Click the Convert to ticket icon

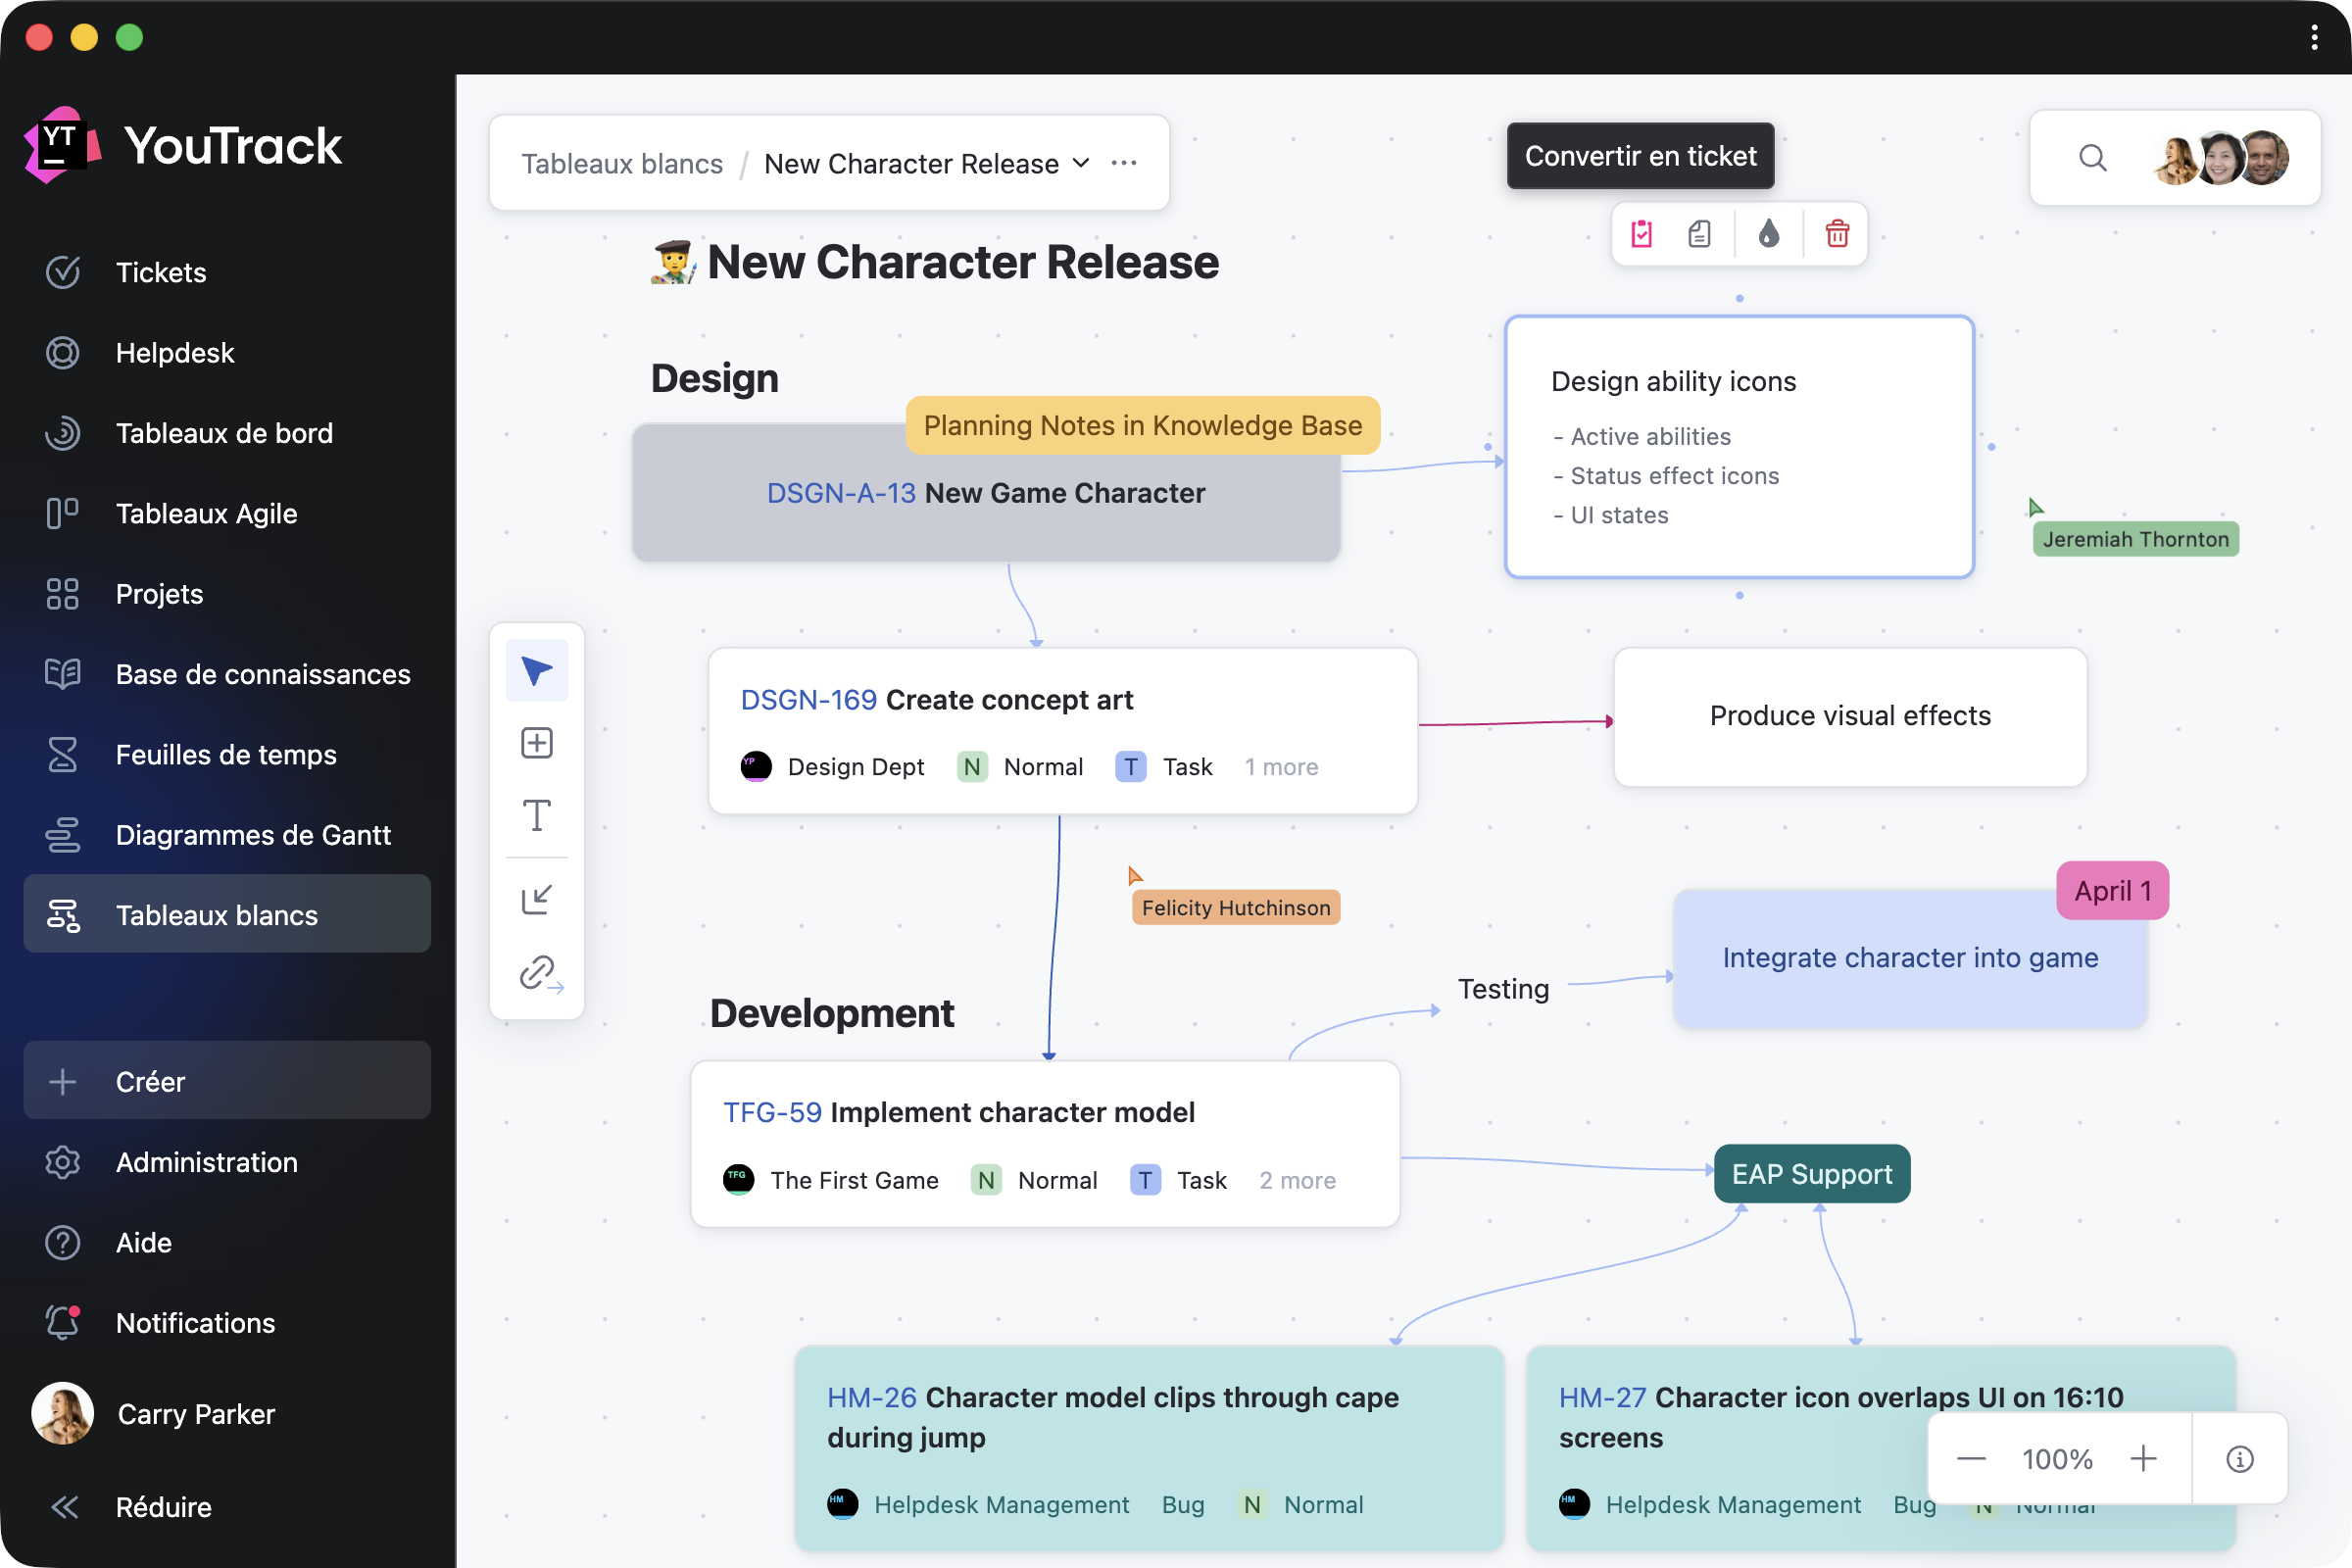1642,234
